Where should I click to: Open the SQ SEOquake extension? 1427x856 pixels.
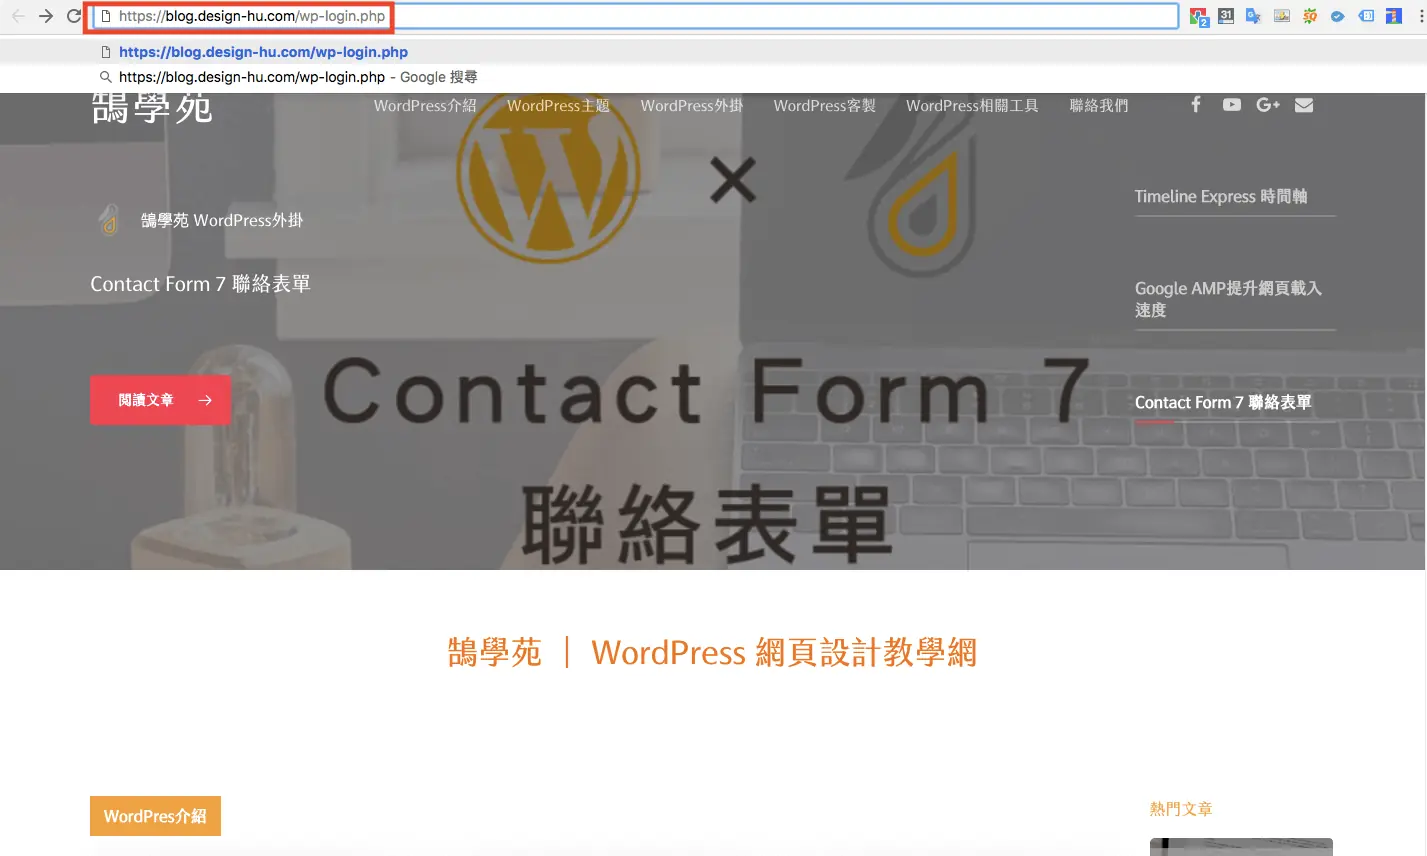coord(1309,16)
